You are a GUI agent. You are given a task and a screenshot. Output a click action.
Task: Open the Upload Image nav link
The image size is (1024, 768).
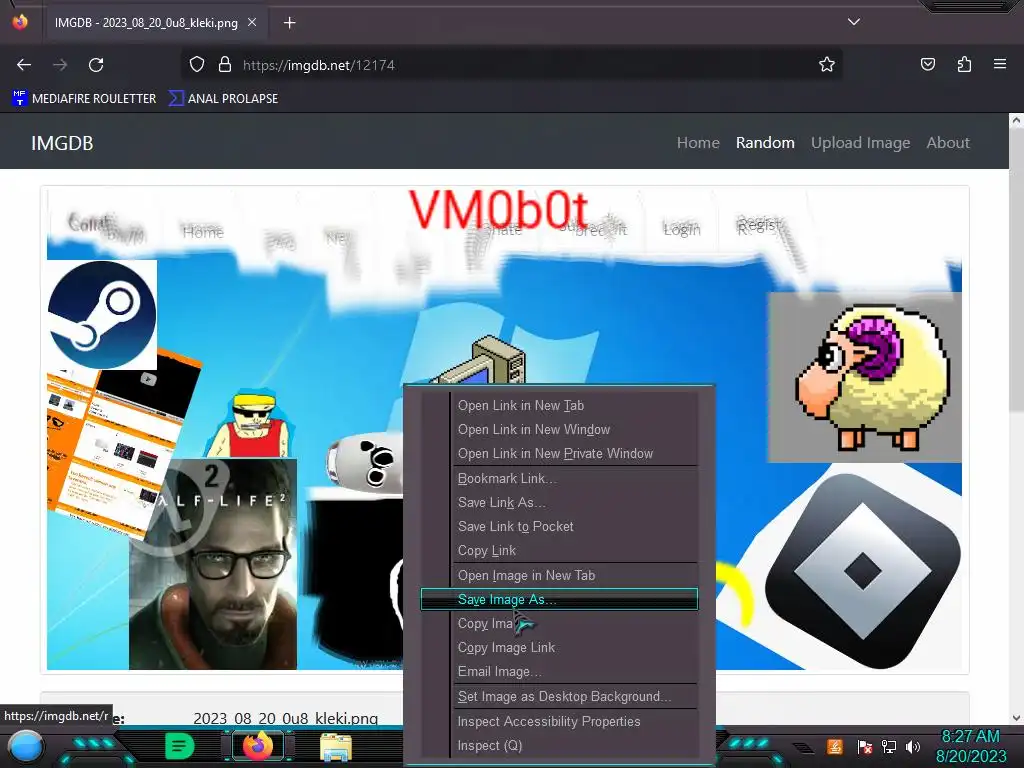tap(860, 142)
